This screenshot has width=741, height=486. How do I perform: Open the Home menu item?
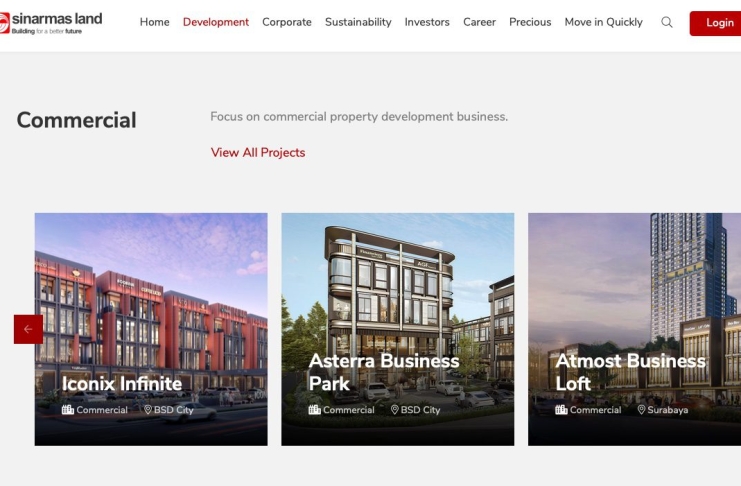(155, 22)
